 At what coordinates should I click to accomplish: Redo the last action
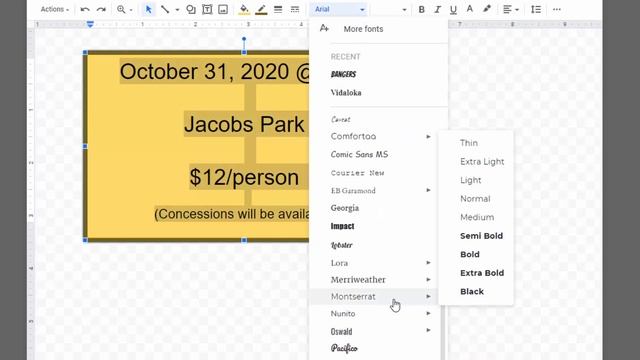pos(101,9)
